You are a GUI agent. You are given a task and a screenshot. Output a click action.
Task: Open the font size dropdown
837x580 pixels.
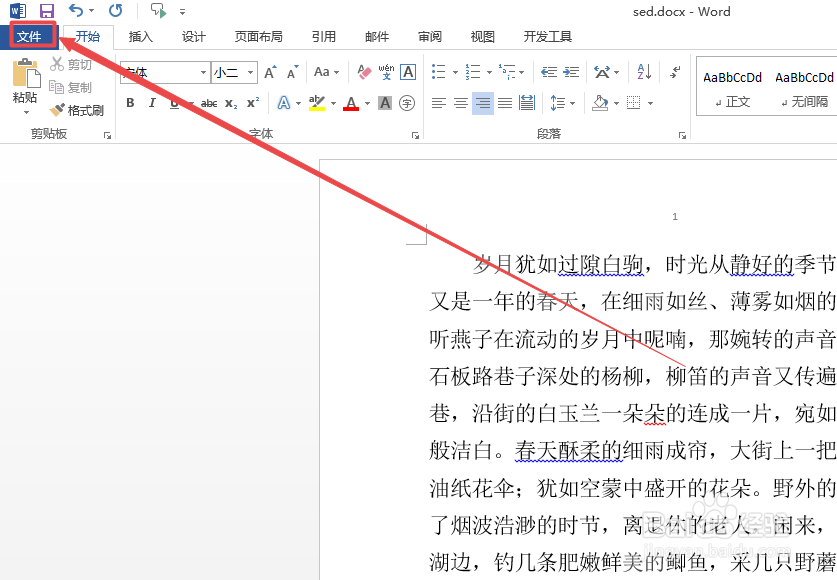(x=250, y=72)
